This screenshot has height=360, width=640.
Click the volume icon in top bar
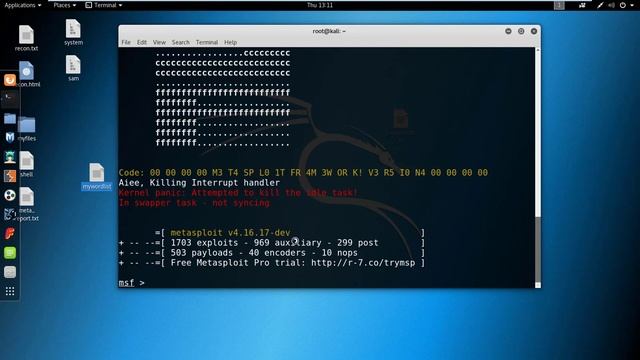point(611,5)
